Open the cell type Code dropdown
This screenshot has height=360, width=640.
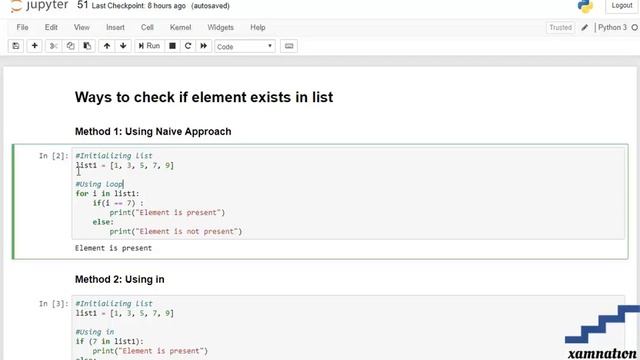pos(245,47)
